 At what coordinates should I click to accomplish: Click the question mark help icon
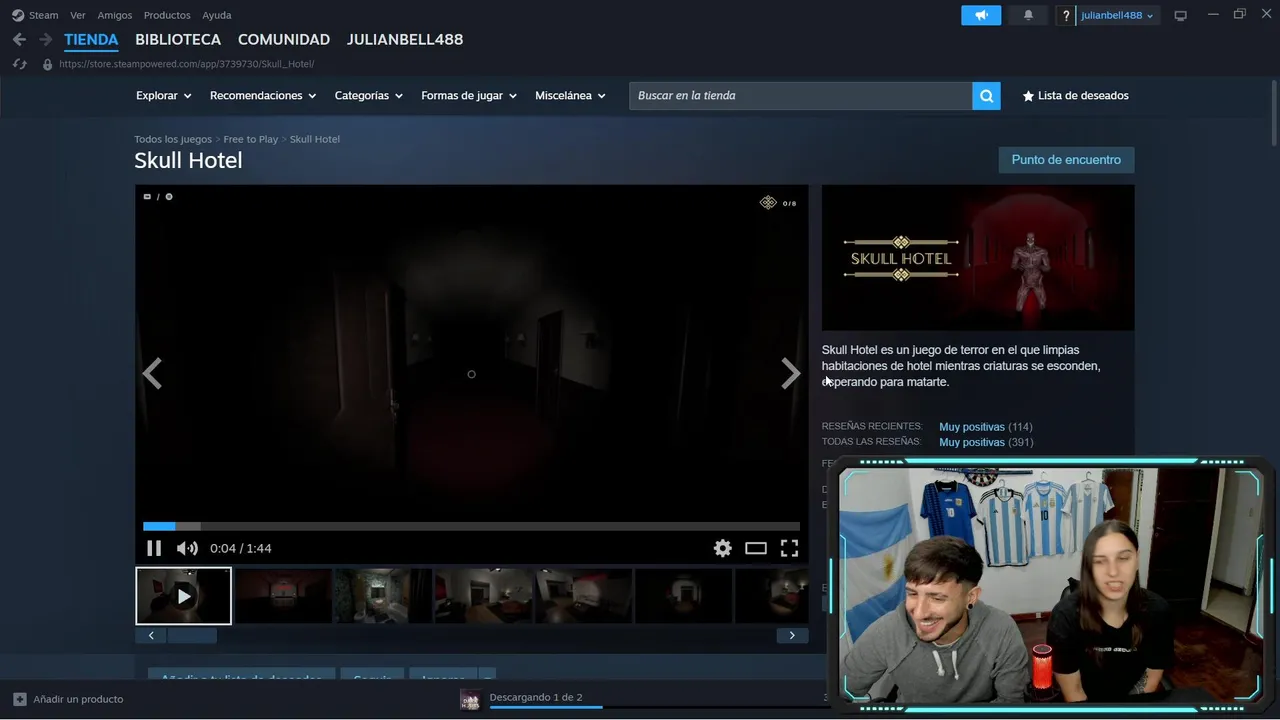(1066, 15)
